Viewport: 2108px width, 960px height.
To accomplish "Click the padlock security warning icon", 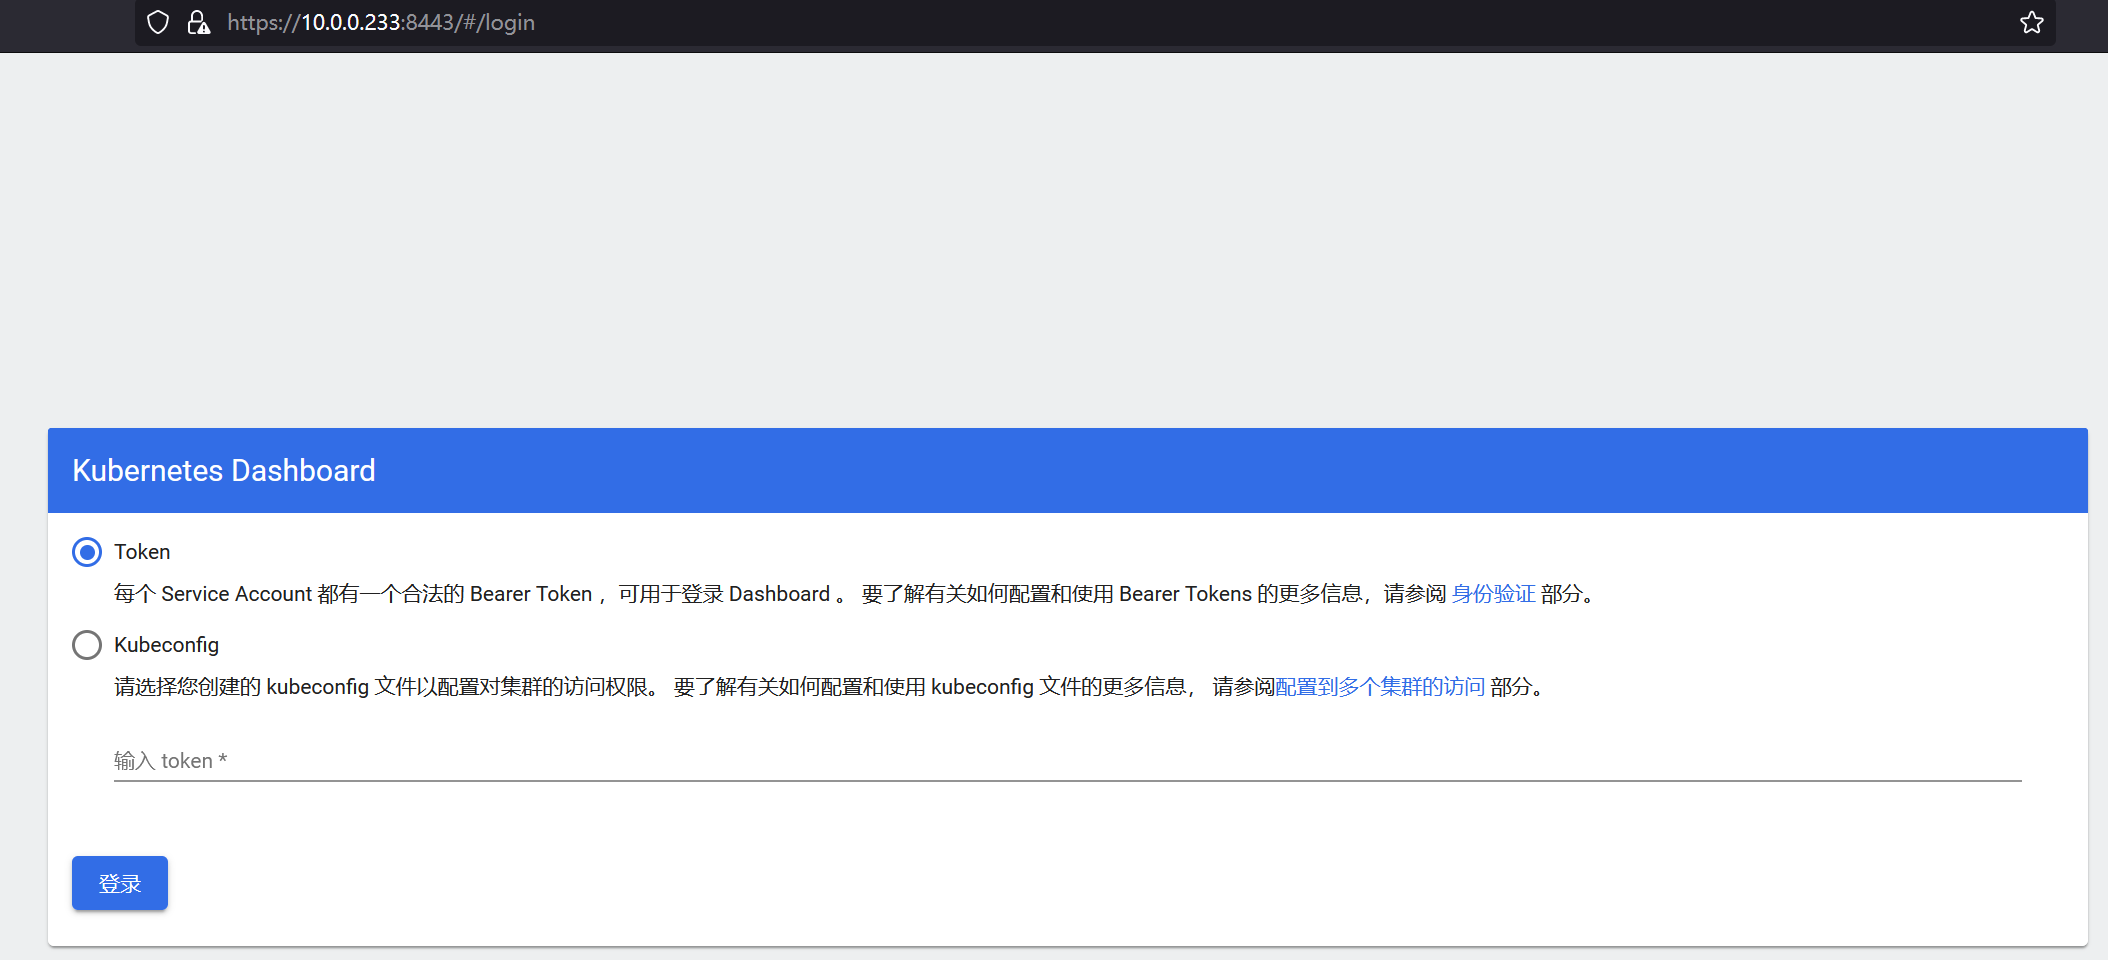I will coord(199,22).
